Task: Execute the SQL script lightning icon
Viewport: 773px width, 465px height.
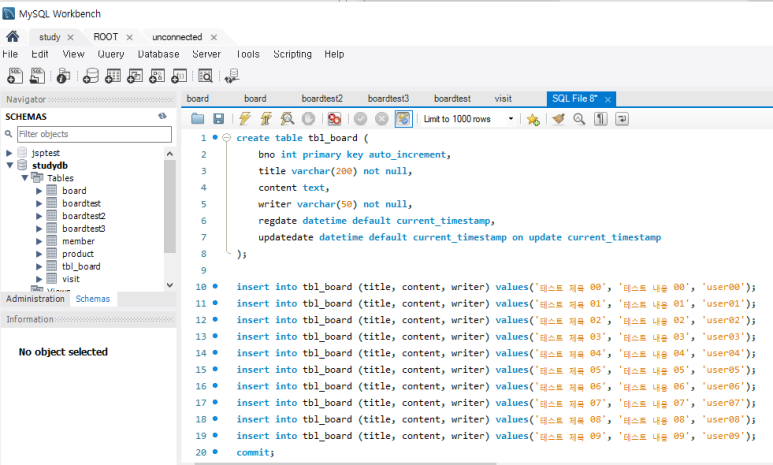Action: [245, 118]
